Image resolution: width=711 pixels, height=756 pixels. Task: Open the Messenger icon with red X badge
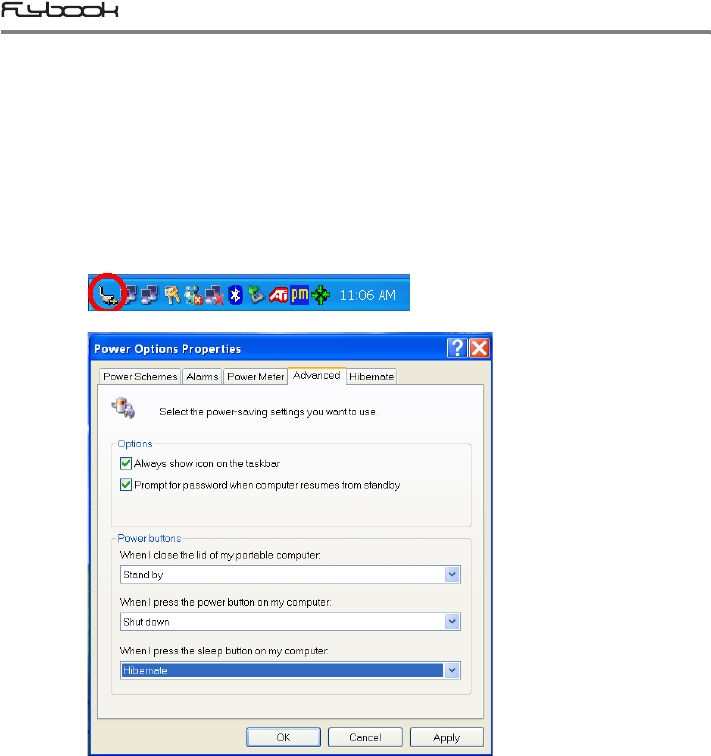pos(193,295)
